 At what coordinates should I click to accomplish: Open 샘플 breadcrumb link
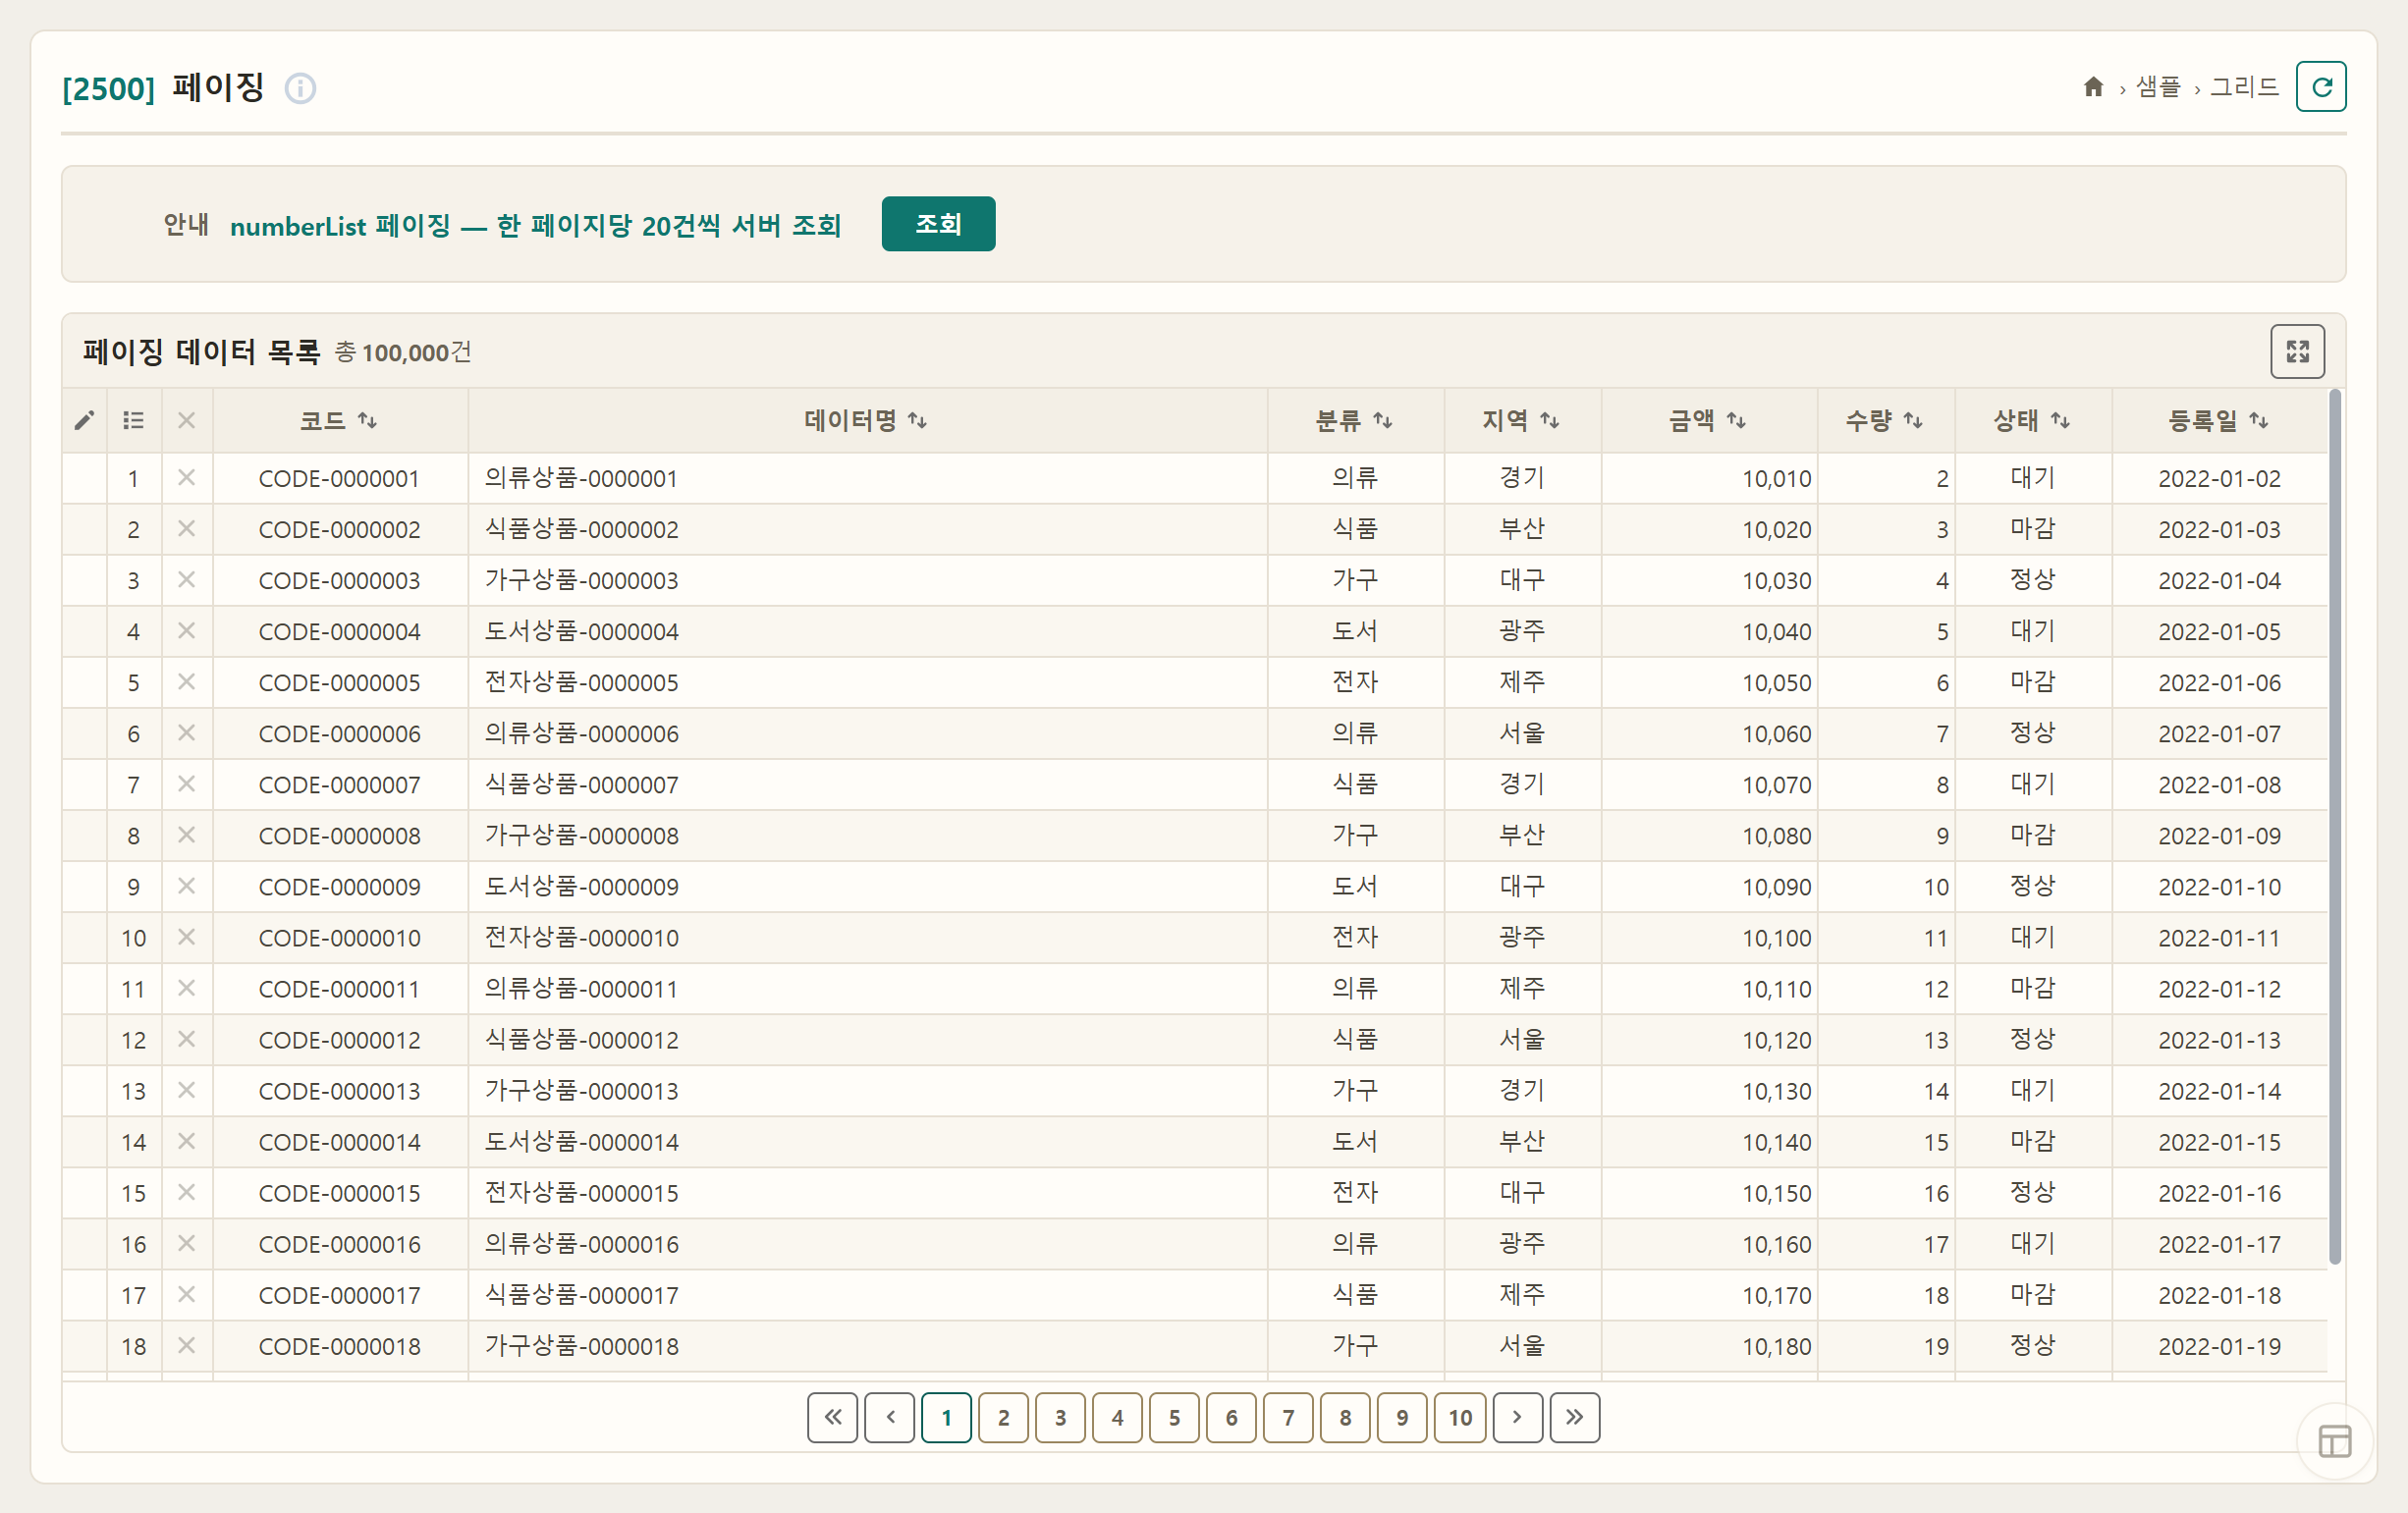2158,87
